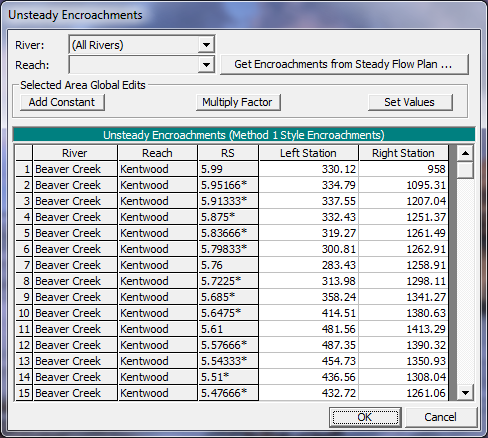
Task: Click the Set Values button
Action: pyautogui.click(x=410, y=102)
